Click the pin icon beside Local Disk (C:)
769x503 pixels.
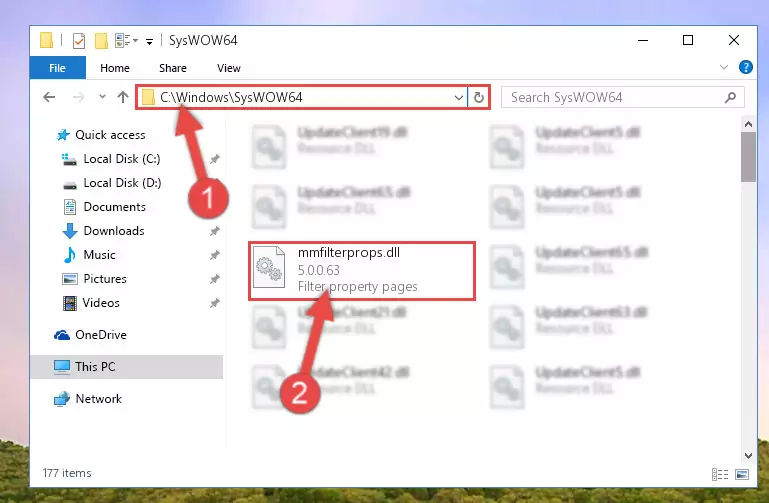pyautogui.click(x=214, y=159)
